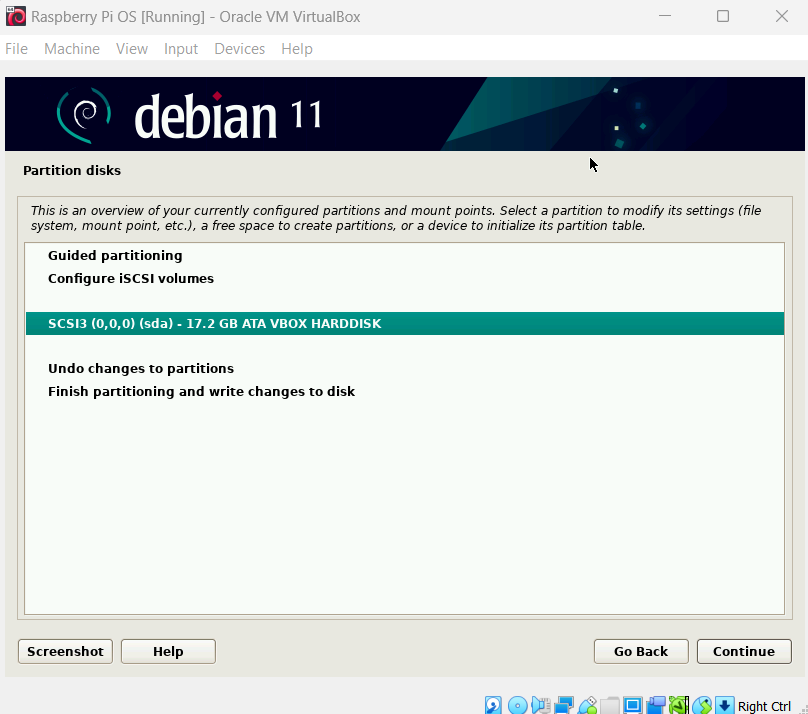Click the Go Back button

pos(640,651)
